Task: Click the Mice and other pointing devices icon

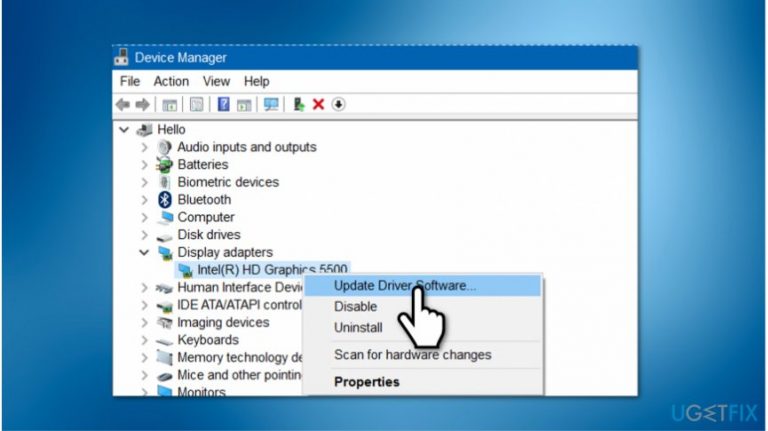Action: [165, 376]
